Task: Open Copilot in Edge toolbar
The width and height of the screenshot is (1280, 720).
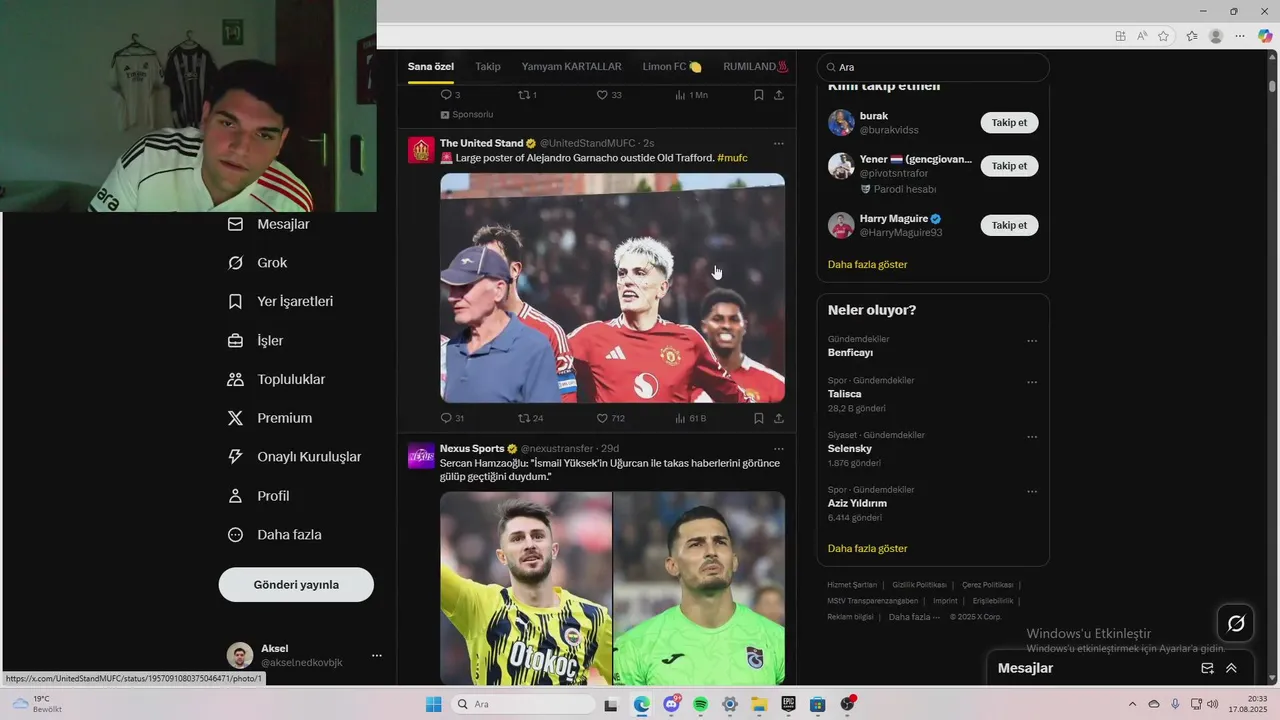Action: [x=1265, y=36]
